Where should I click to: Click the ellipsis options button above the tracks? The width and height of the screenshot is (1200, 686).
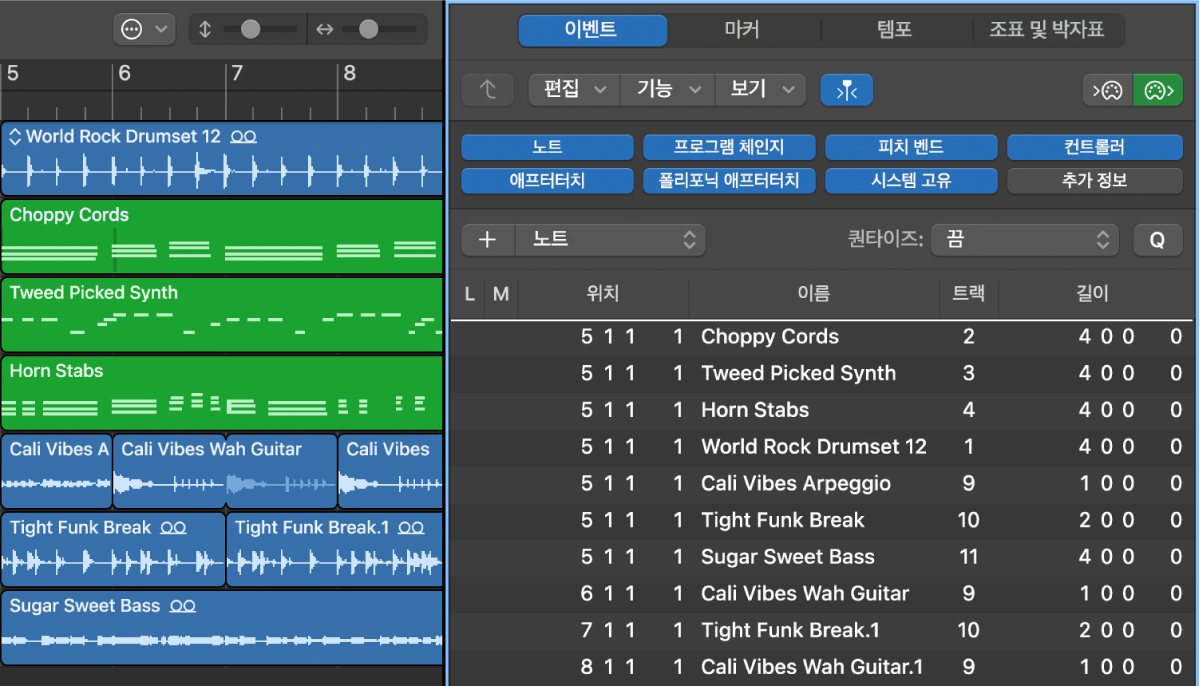[144, 29]
